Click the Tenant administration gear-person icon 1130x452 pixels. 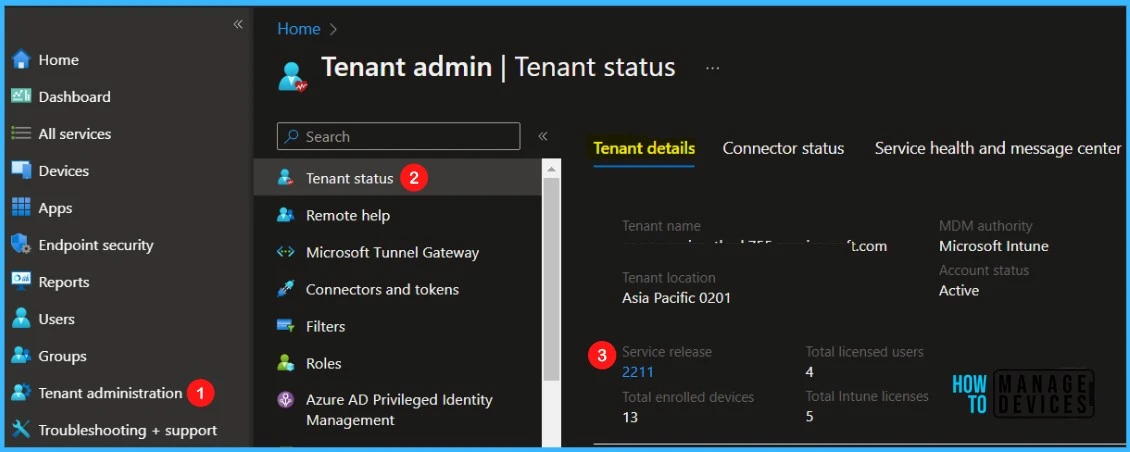[x=21, y=393]
